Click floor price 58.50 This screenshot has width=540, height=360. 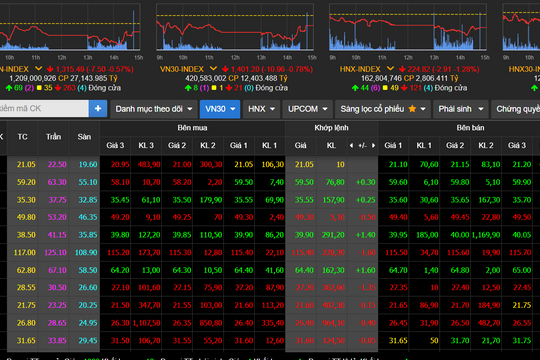pos(88,270)
